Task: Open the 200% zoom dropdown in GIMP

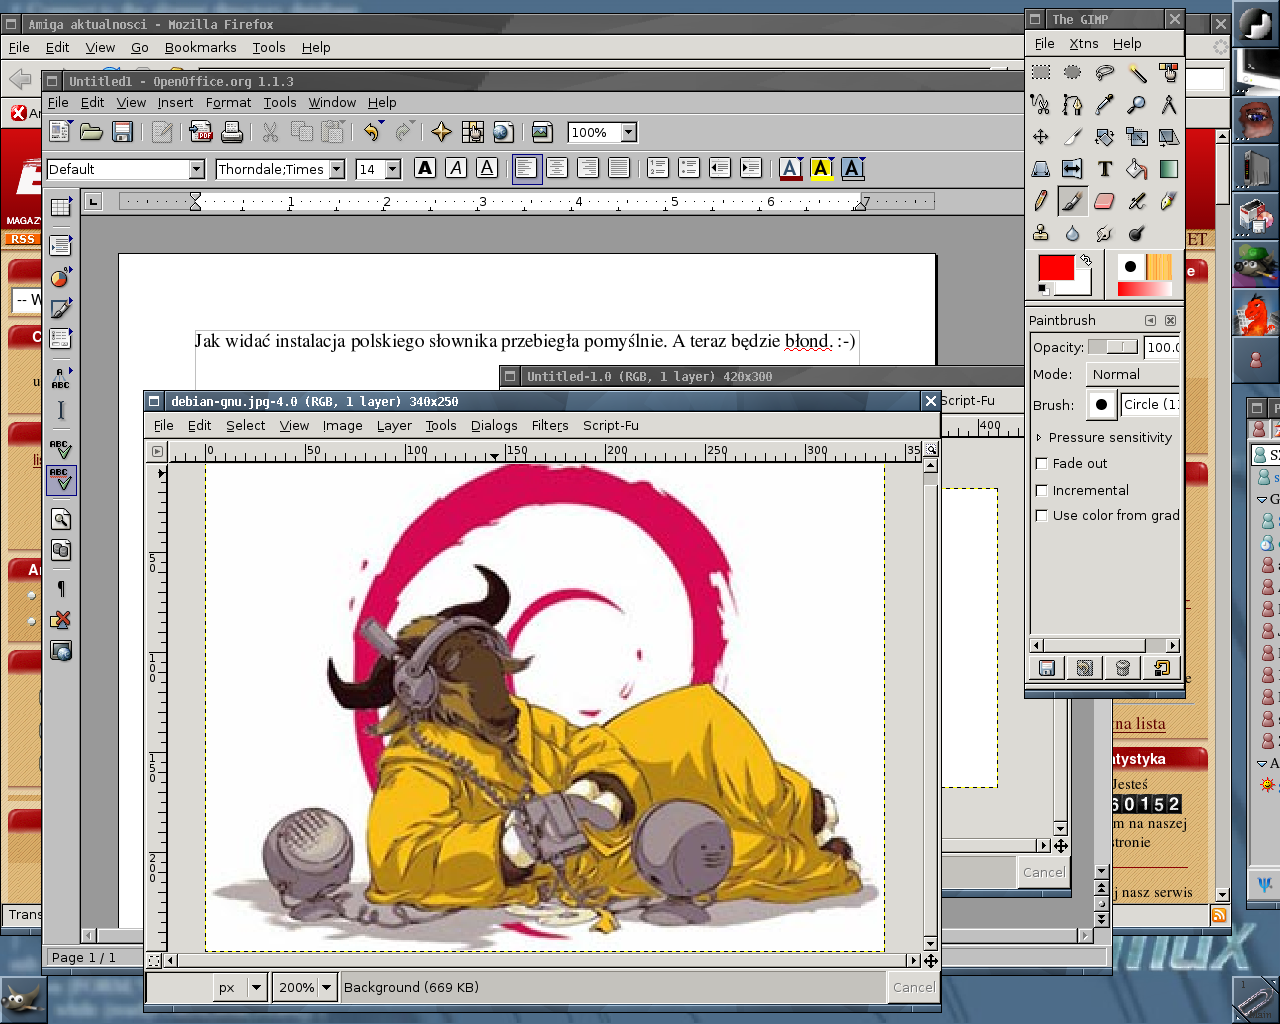Action: point(325,987)
